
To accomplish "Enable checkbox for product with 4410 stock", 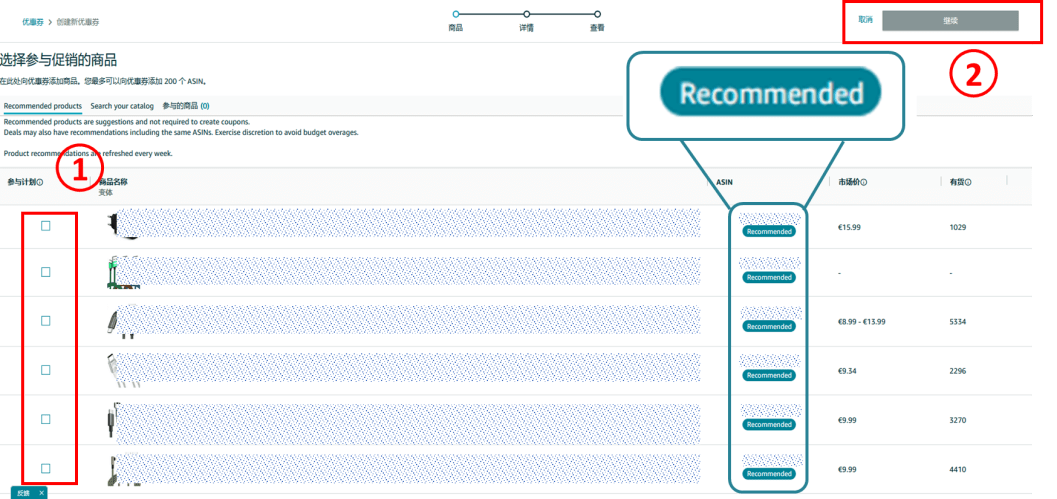I will click(x=46, y=468).
